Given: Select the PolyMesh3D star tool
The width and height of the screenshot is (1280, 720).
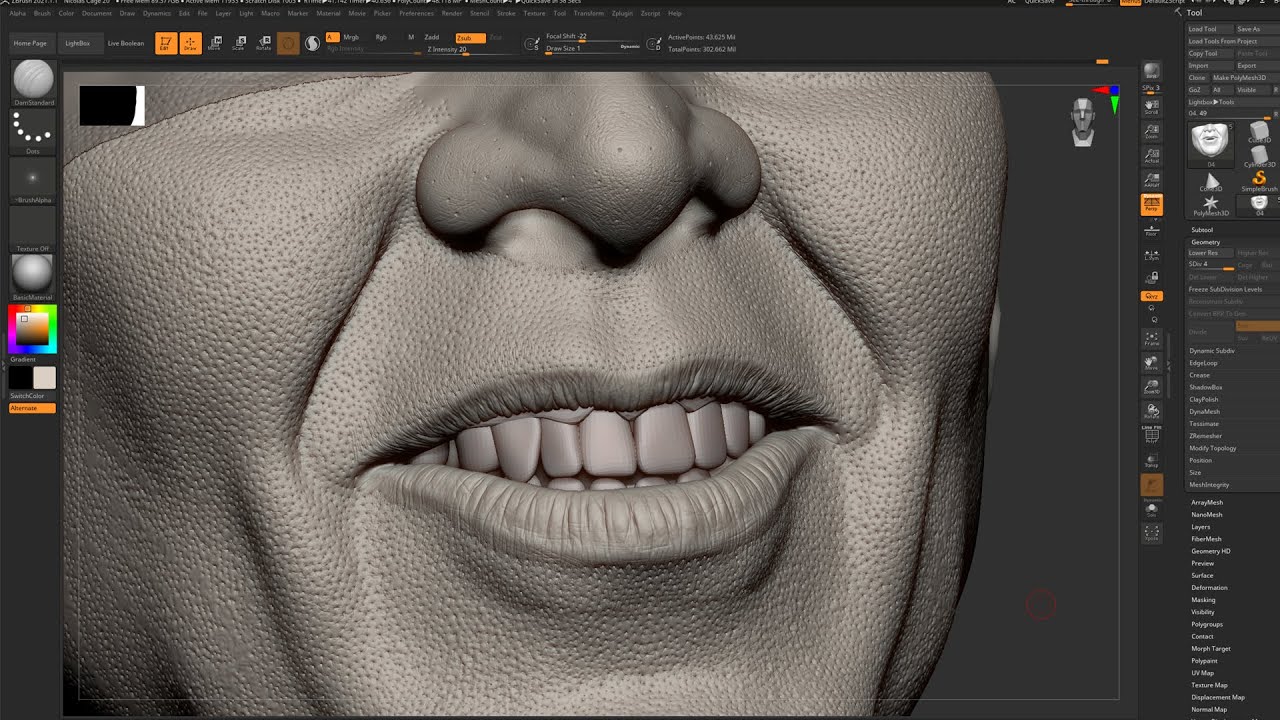Looking at the screenshot, I should coord(1211,205).
